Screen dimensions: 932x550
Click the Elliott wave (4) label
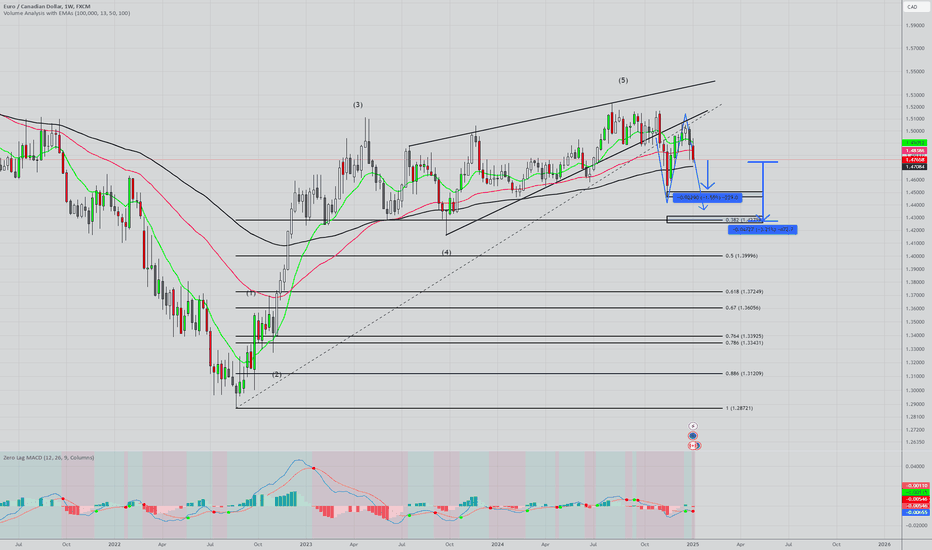tap(446, 252)
